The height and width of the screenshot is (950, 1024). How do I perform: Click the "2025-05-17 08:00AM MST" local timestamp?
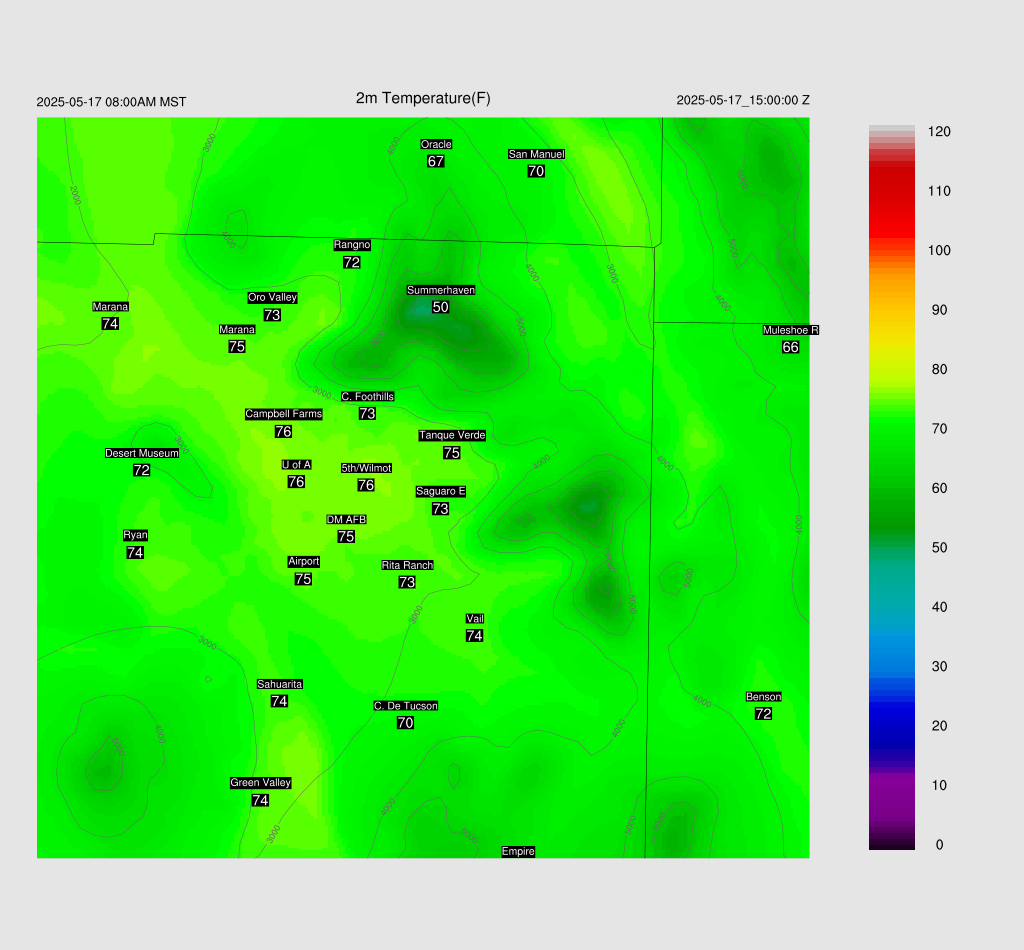point(111,102)
